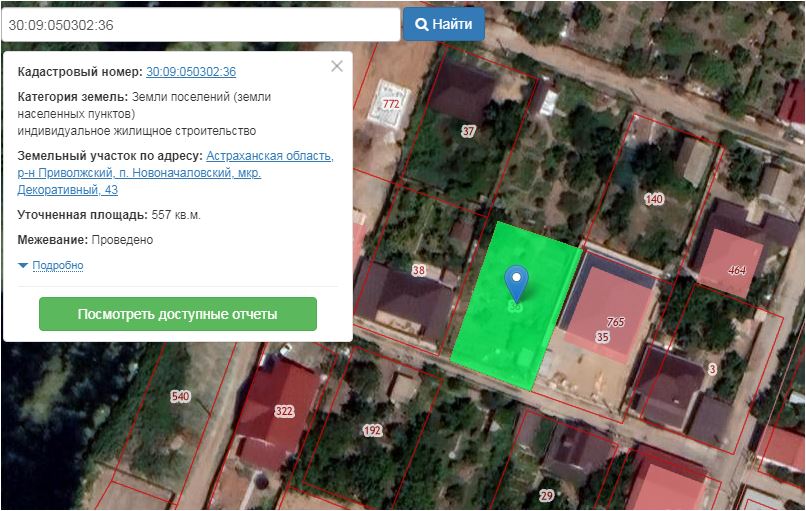806x511 pixels.
Task: Expand the Подробно details section
Action: click(x=57, y=265)
